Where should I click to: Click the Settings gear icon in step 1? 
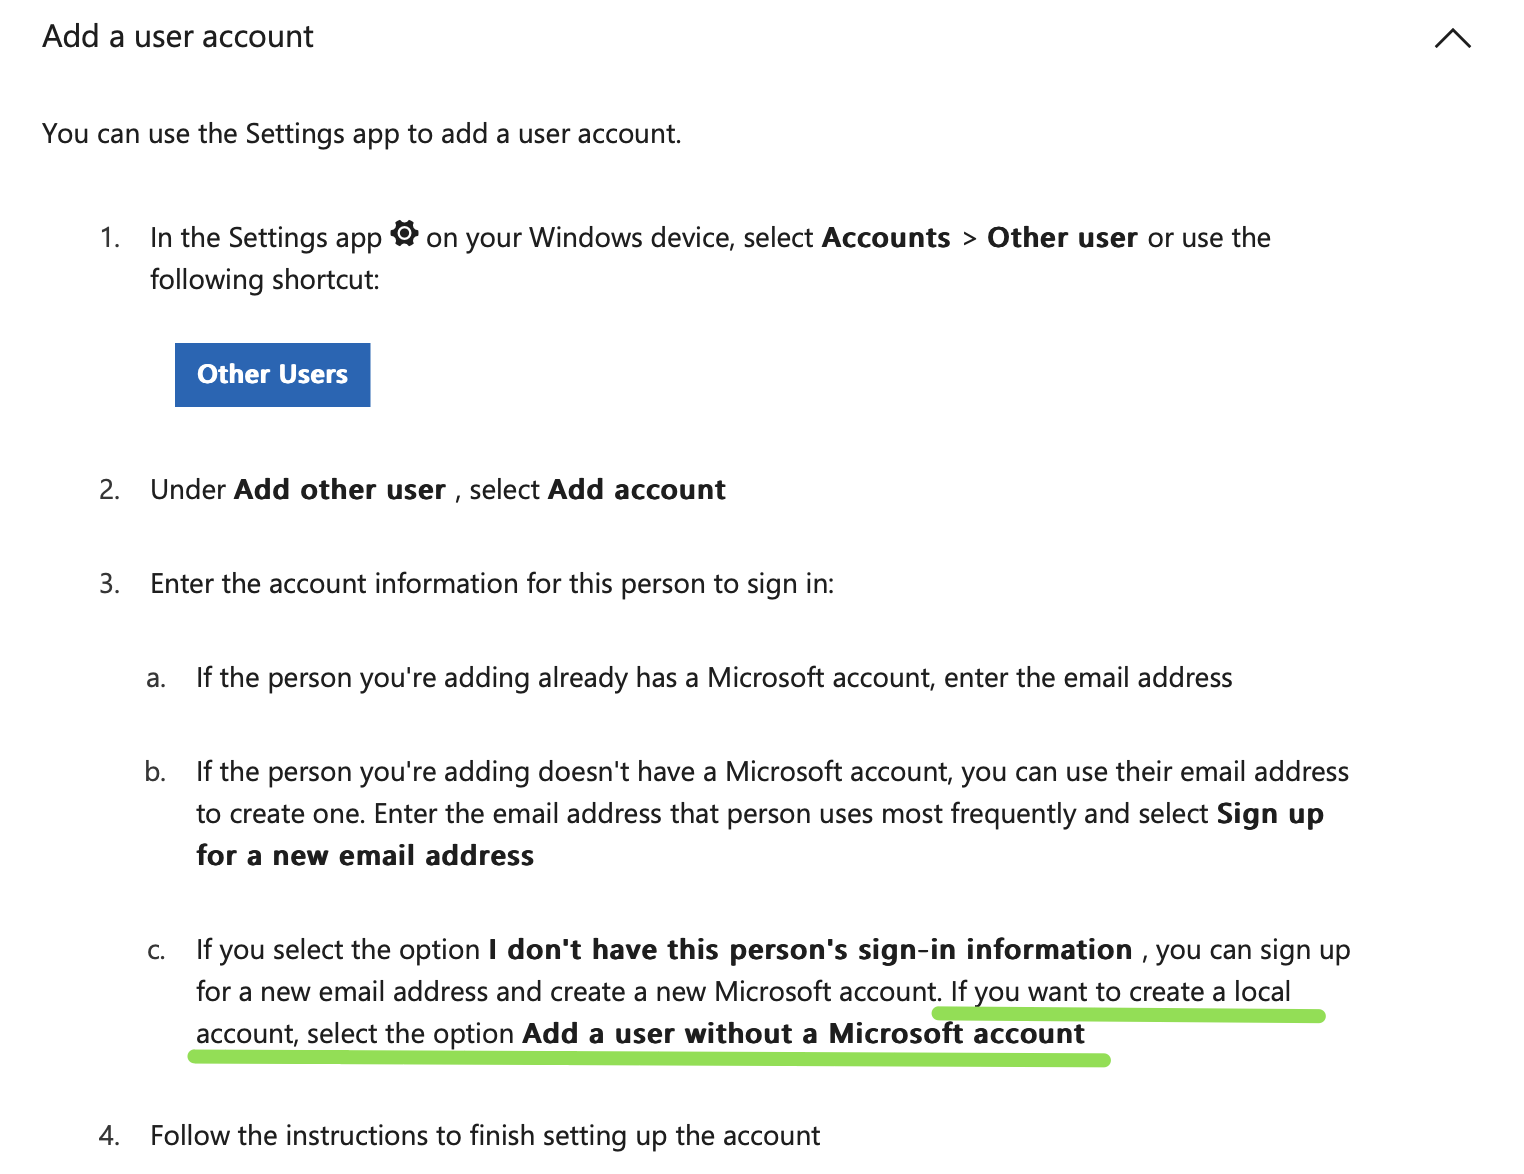[x=404, y=234]
